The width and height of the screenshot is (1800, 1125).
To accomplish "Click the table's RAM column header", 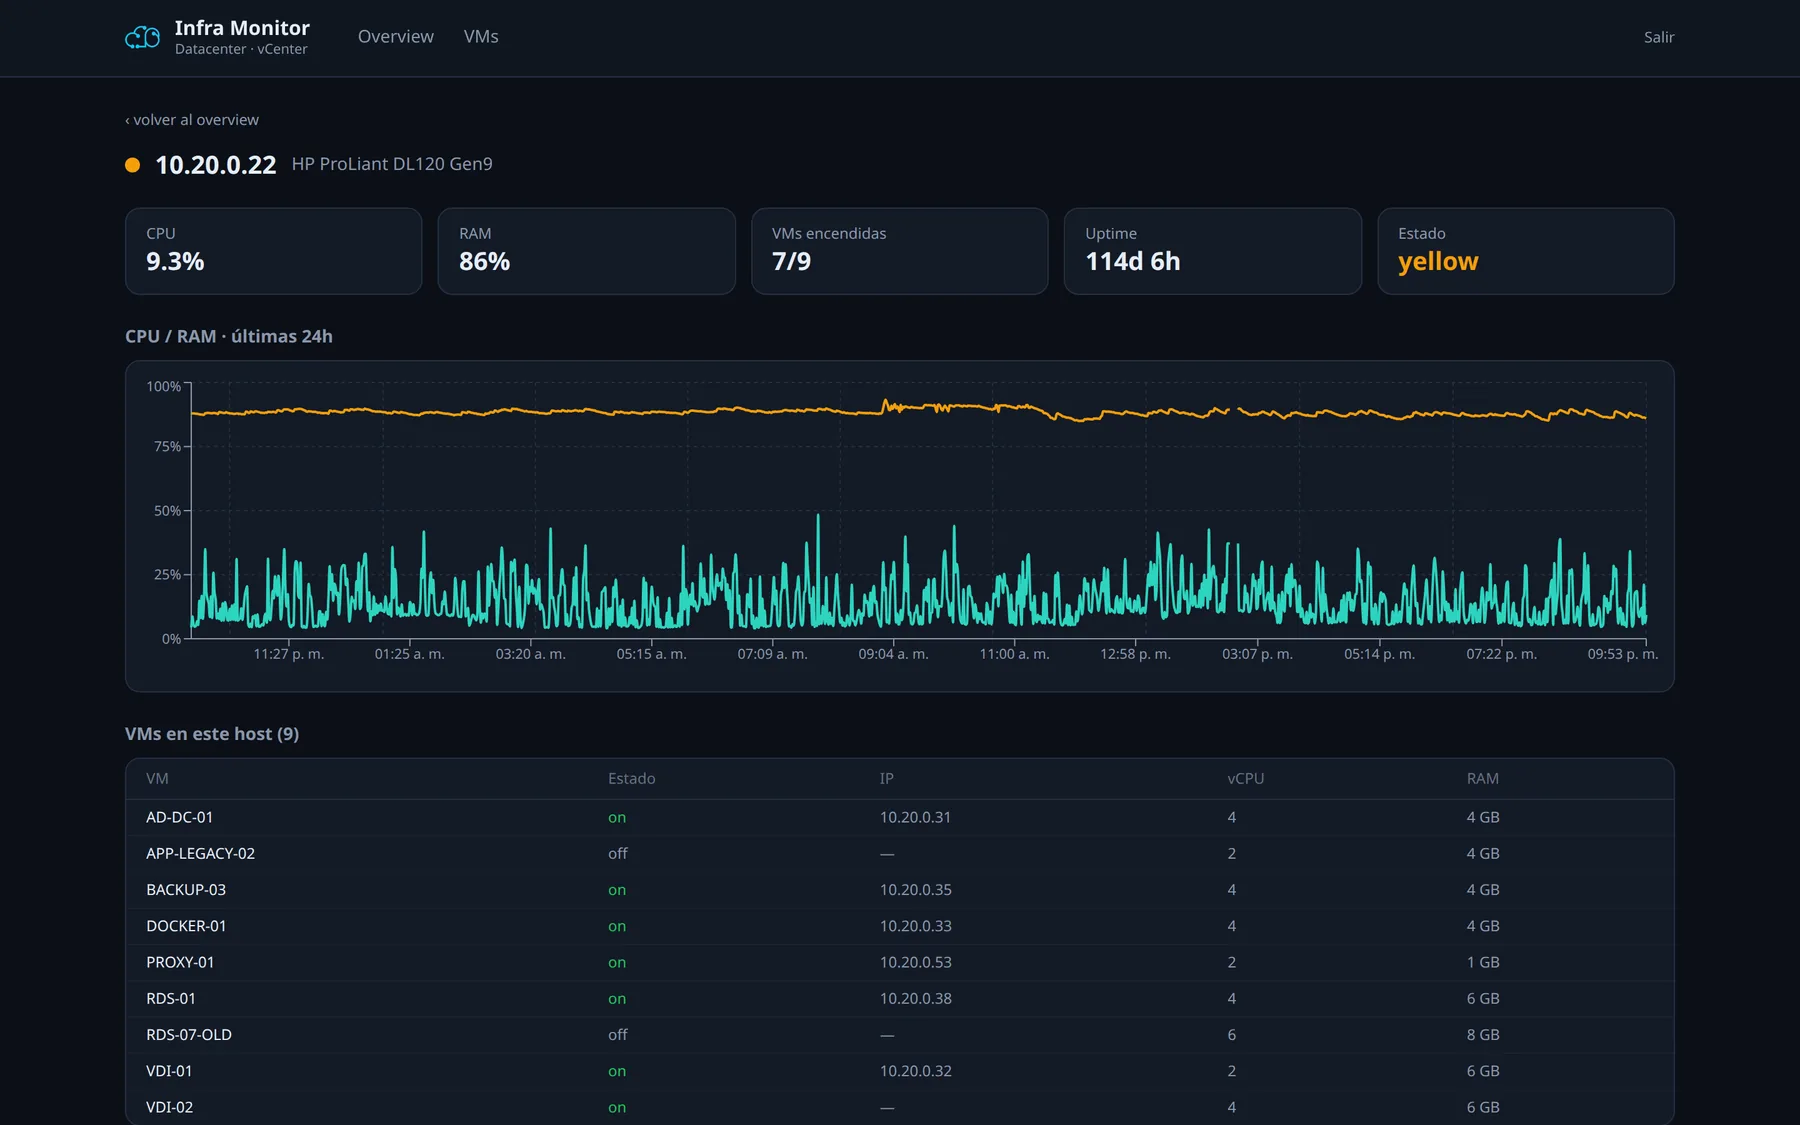I will click(x=1483, y=779).
